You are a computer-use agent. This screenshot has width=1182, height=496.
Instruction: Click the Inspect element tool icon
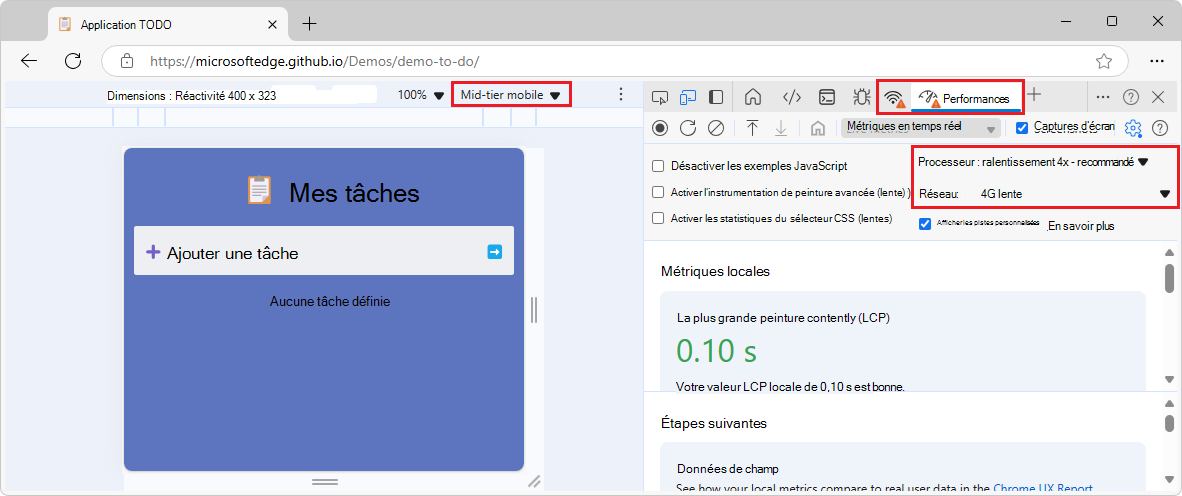pos(660,96)
